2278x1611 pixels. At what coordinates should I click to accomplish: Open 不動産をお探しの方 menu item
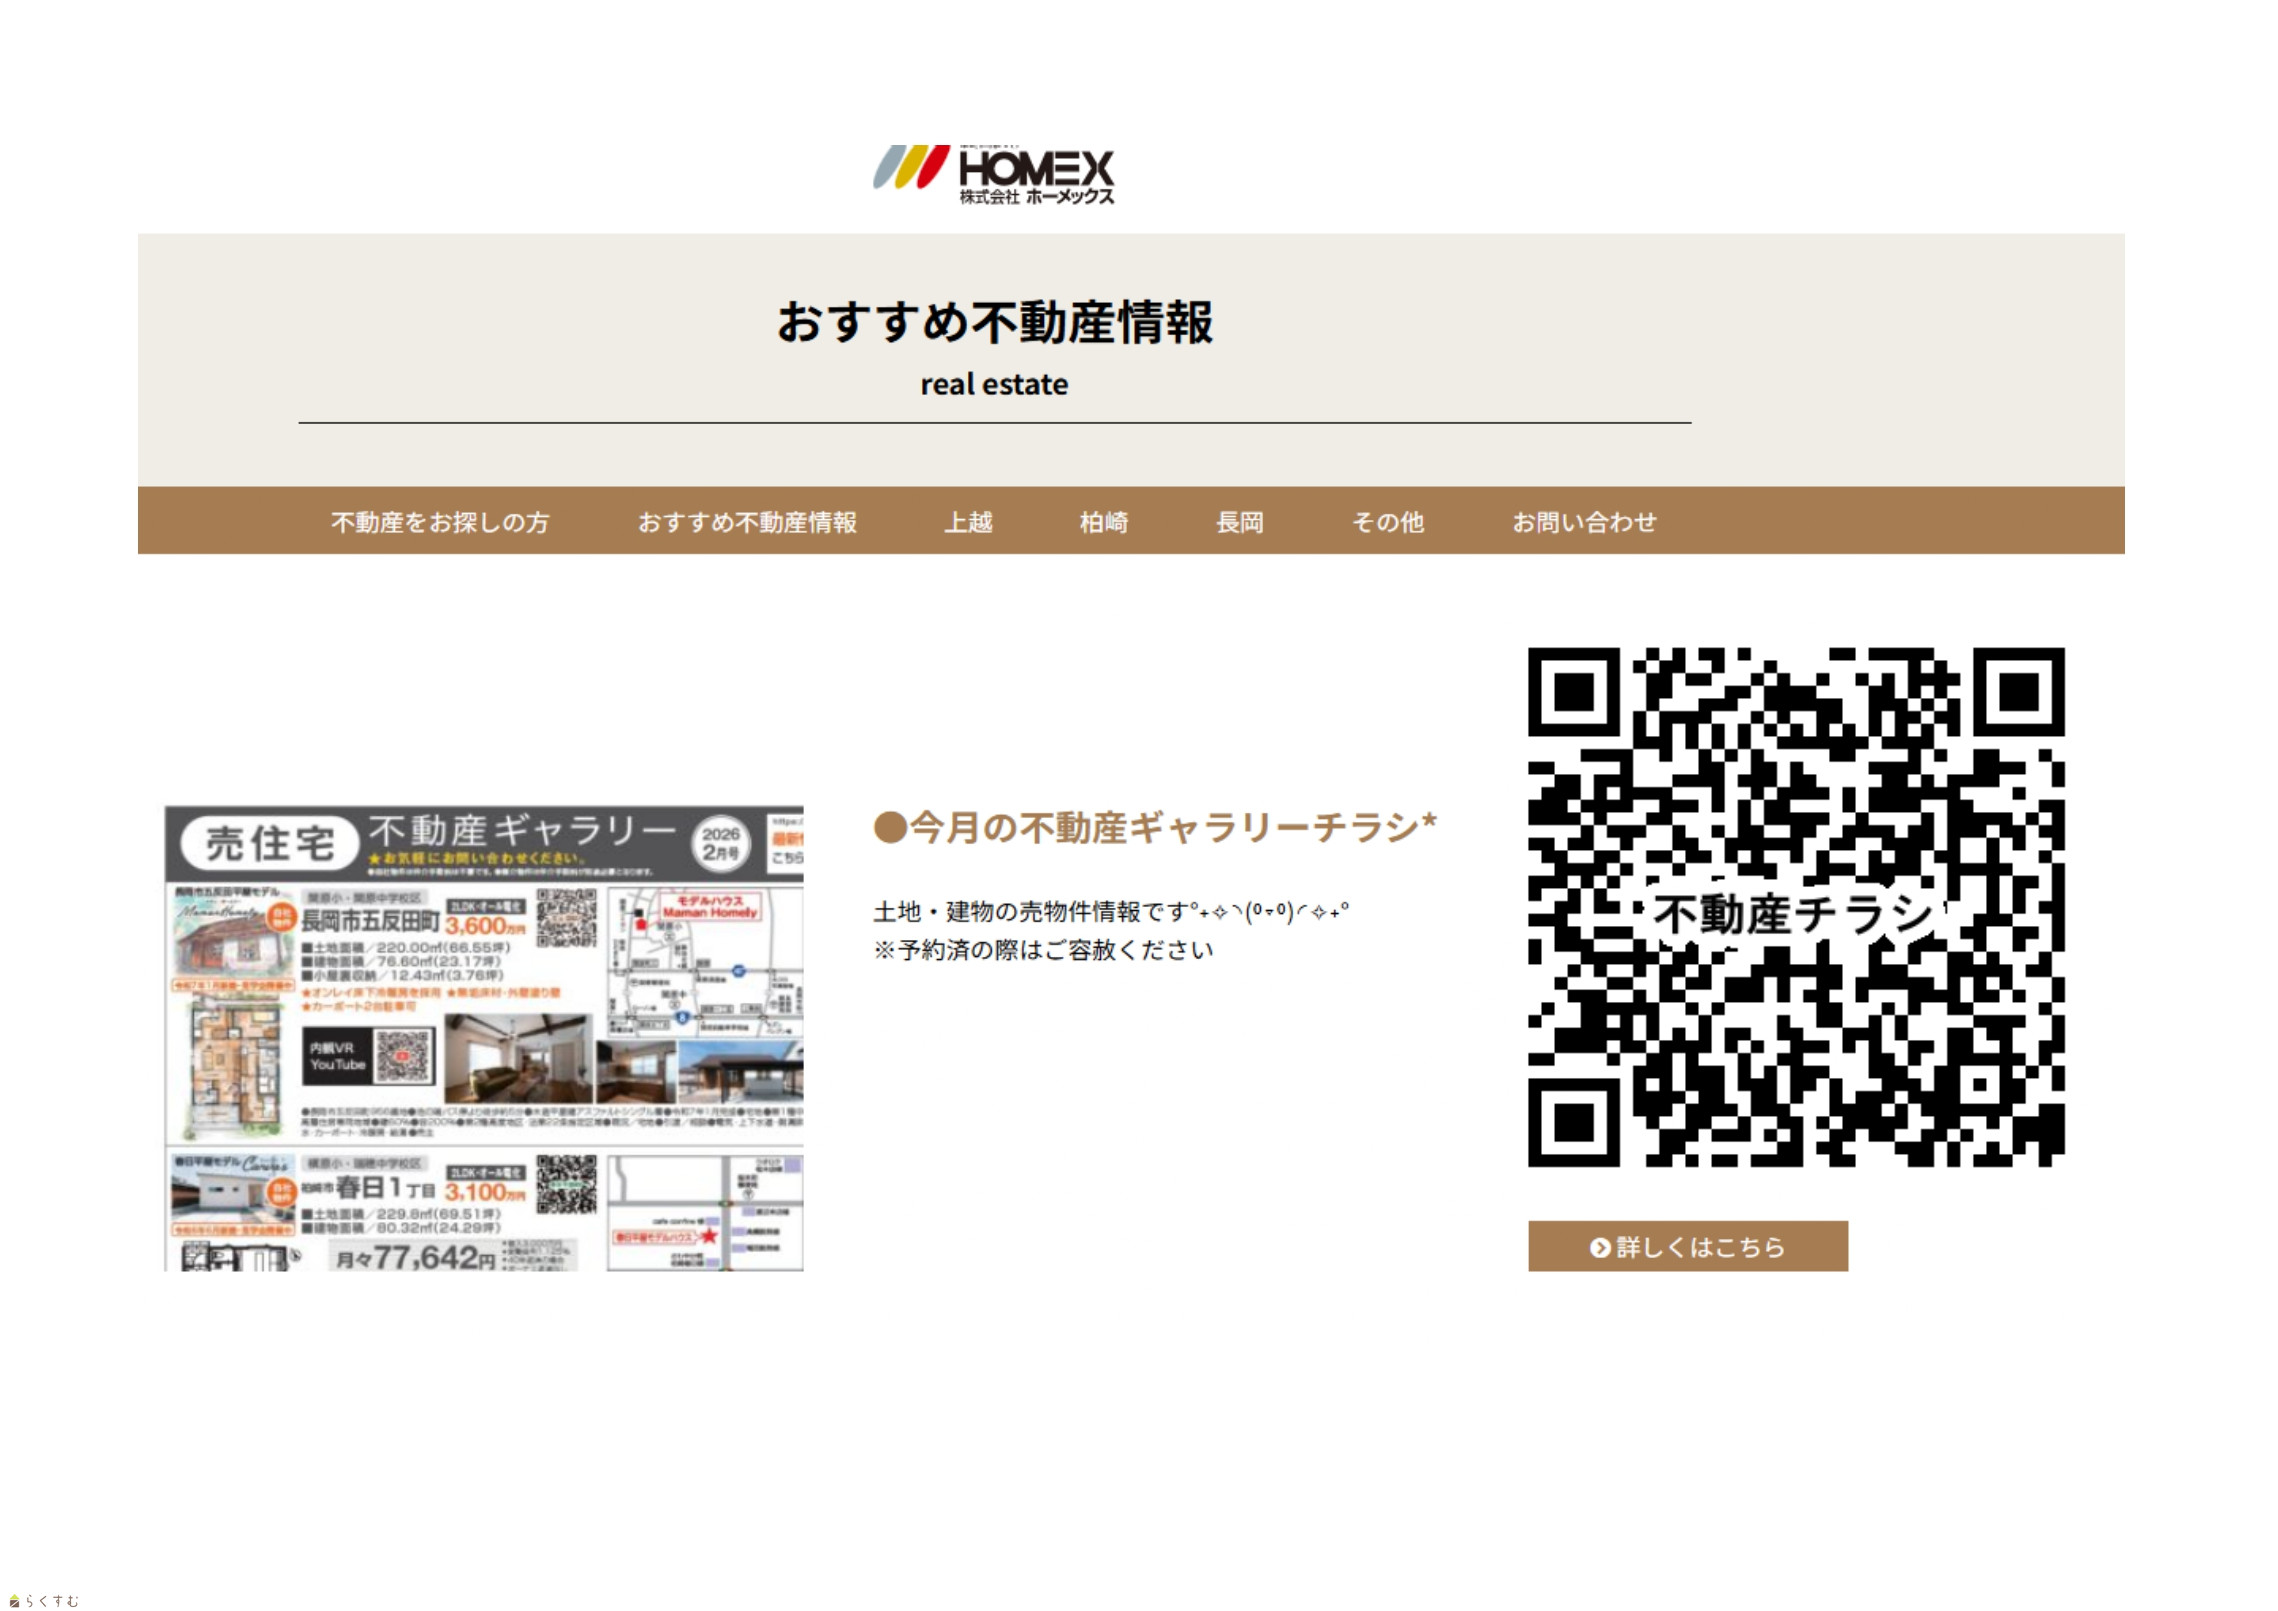pyautogui.click(x=440, y=522)
